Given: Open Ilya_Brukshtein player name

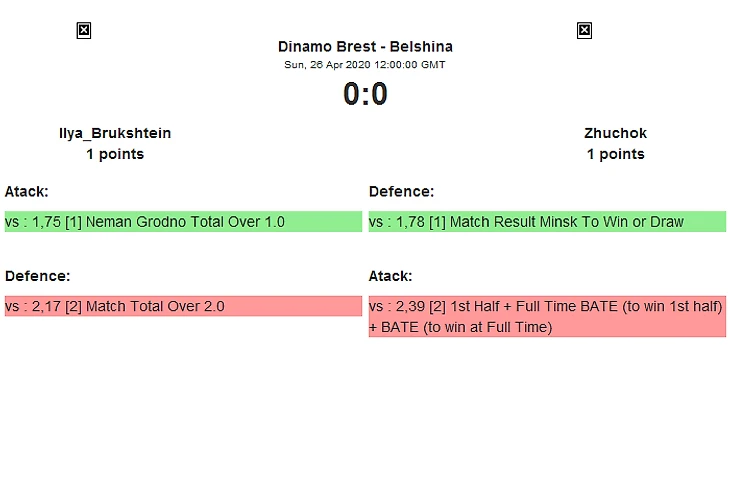Looking at the screenshot, I should 115,133.
